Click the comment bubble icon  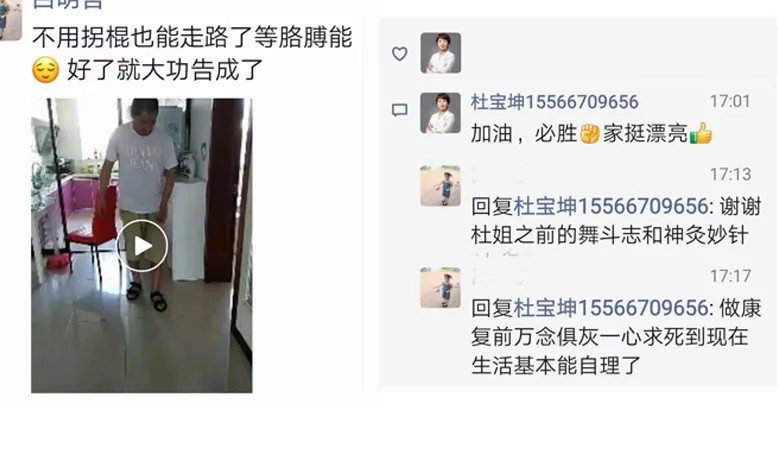pyautogui.click(x=400, y=110)
